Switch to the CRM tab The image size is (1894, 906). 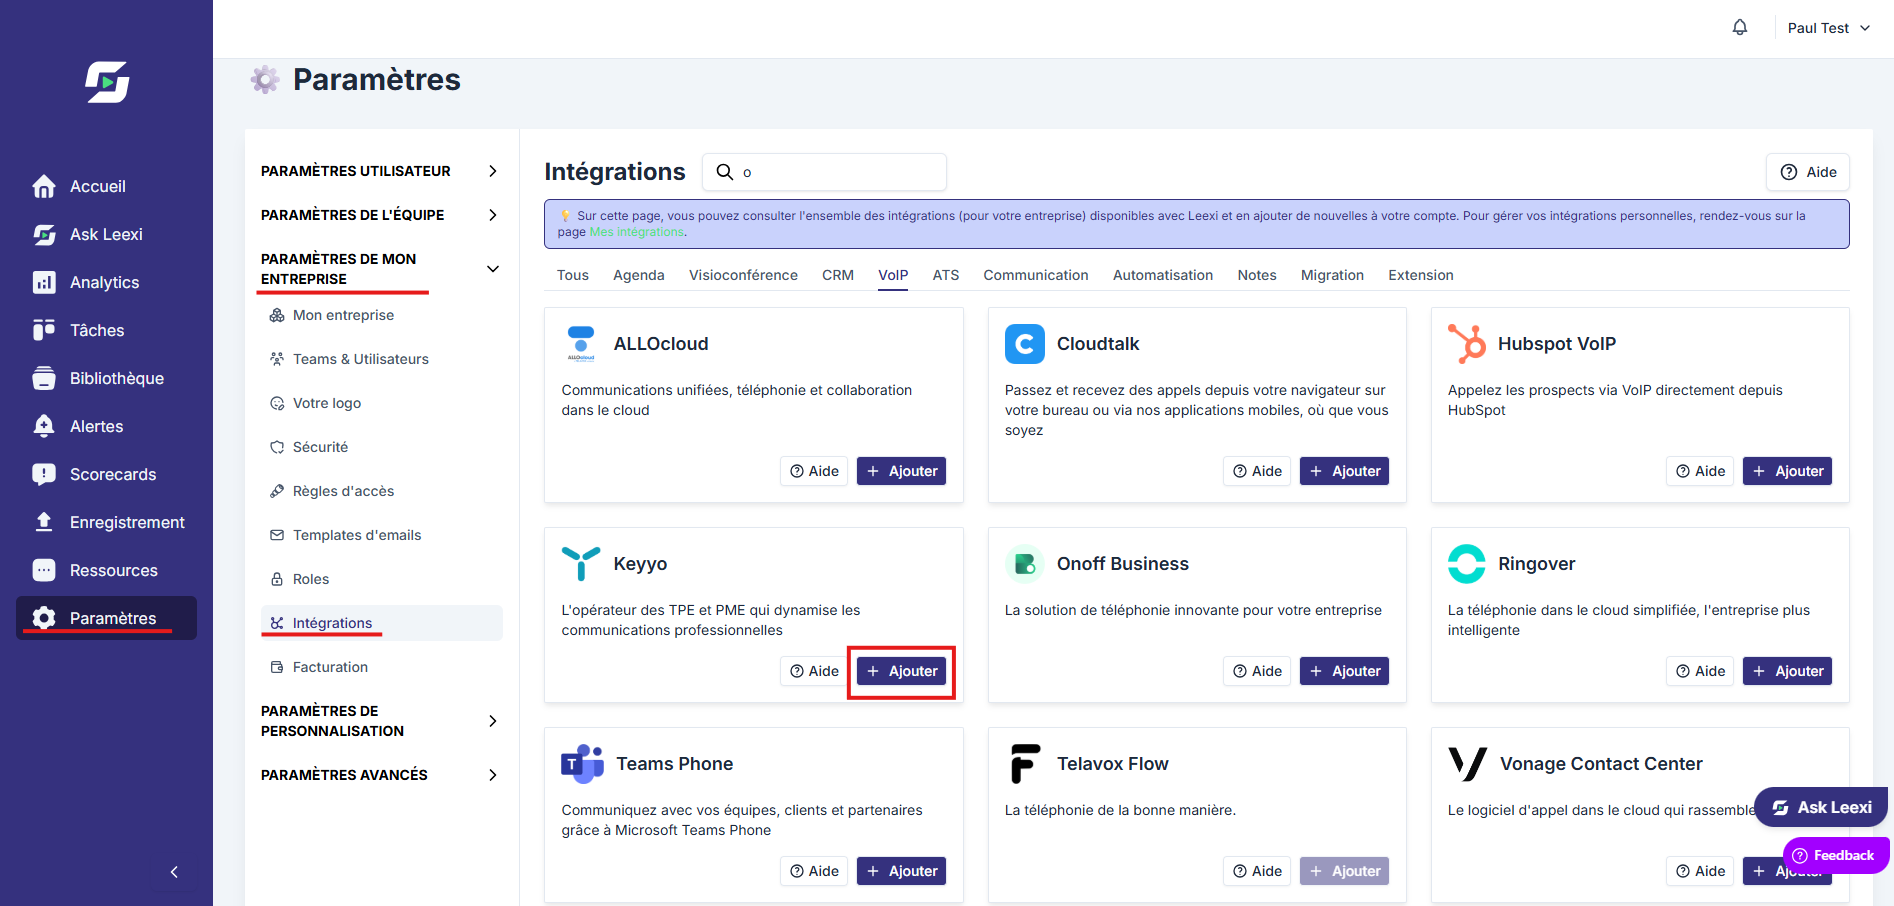(x=838, y=275)
